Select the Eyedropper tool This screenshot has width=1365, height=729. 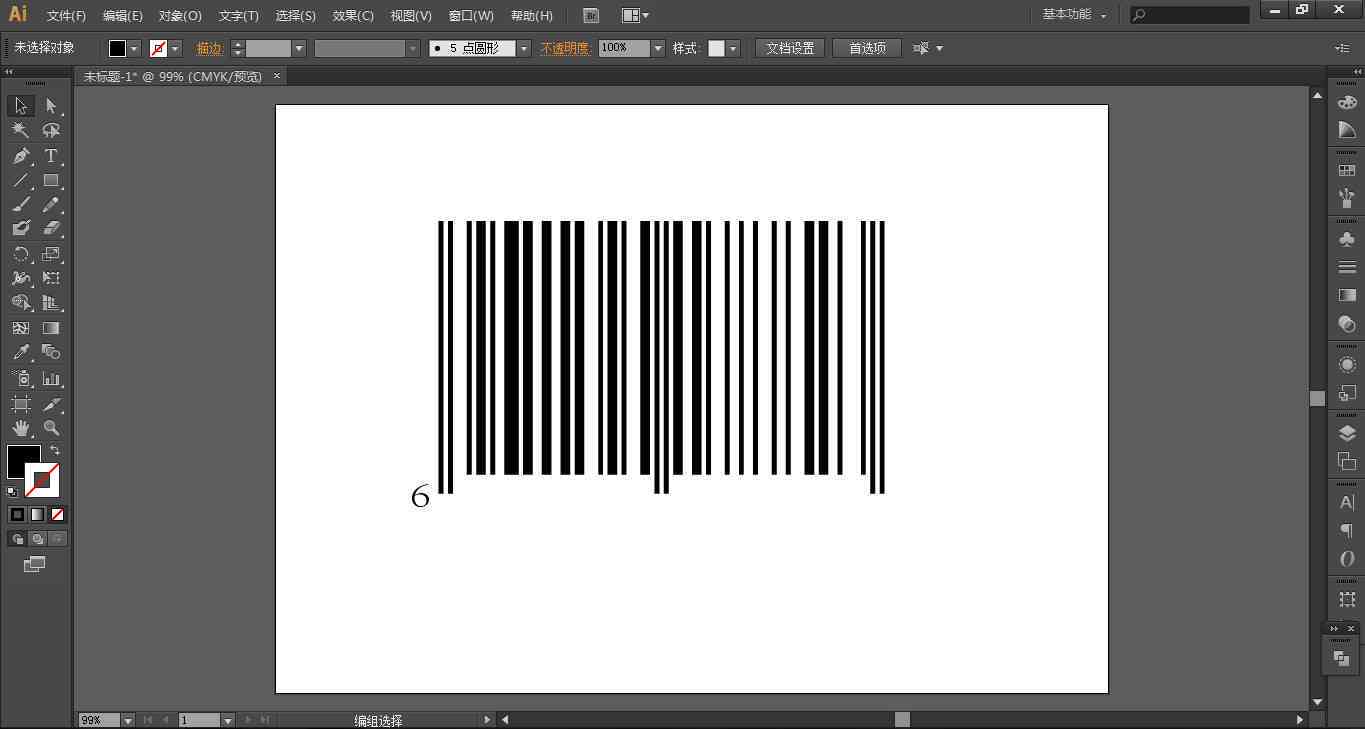21,352
